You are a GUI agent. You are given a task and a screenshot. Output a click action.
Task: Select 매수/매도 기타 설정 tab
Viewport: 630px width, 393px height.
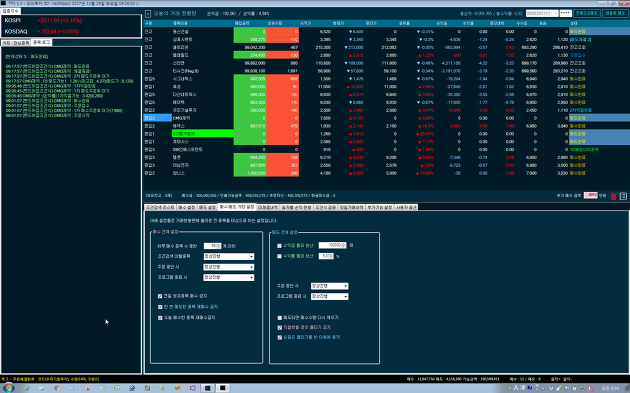[x=237, y=207]
